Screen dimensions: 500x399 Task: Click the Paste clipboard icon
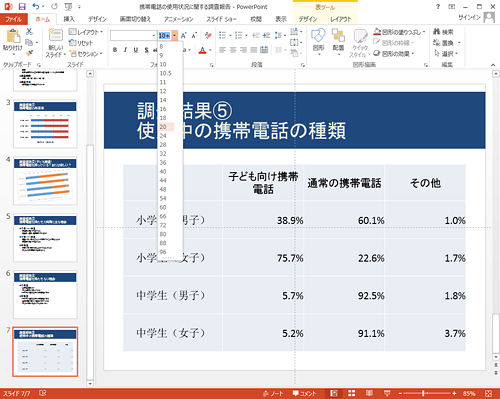tap(13, 37)
